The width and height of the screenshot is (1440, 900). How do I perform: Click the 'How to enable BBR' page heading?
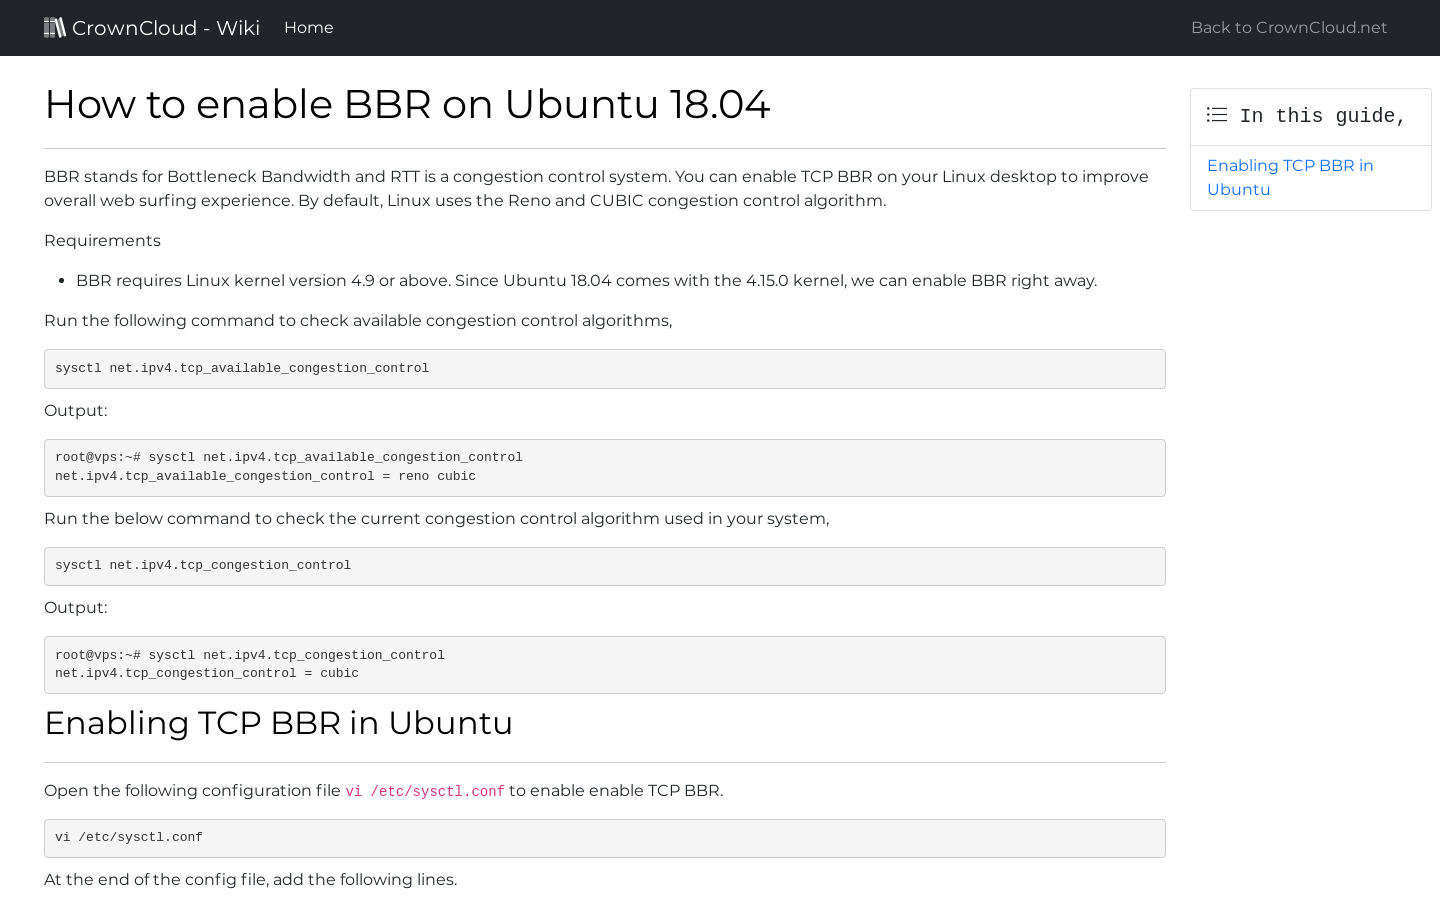[x=407, y=104]
